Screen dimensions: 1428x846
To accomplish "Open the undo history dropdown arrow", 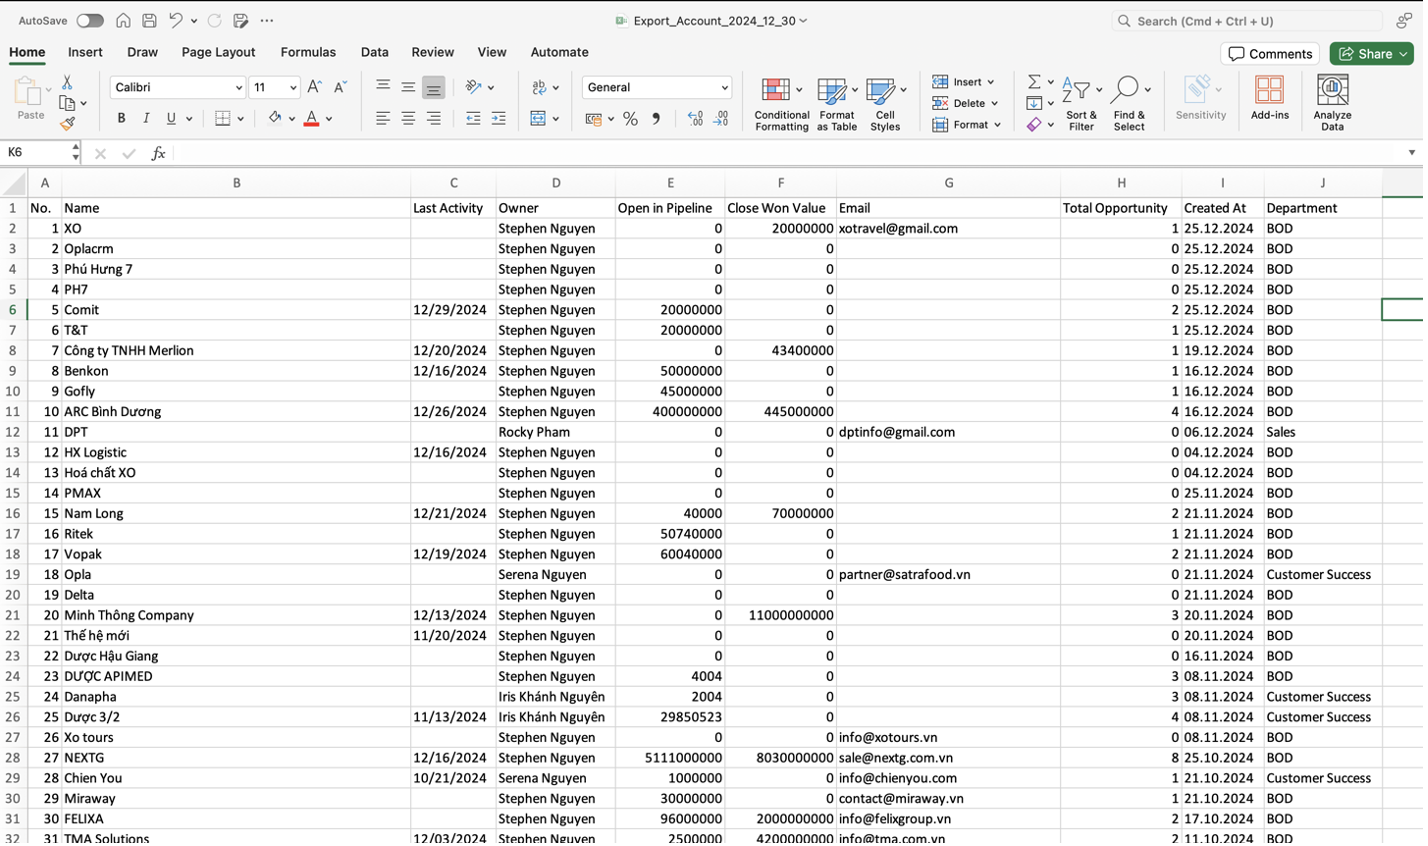I will tap(194, 21).
